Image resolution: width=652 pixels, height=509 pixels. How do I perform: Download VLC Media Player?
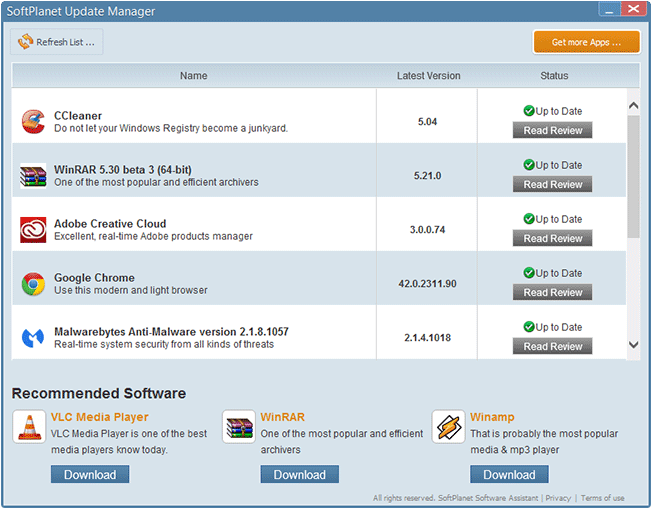[x=90, y=474]
